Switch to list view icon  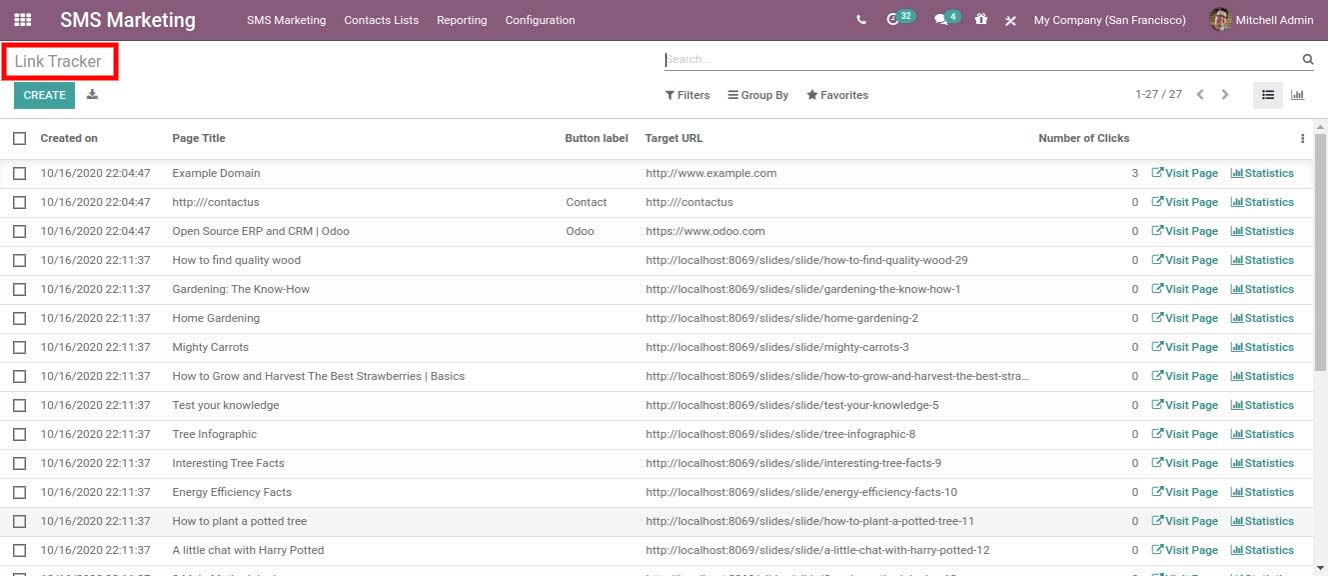(x=1268, y=95)
